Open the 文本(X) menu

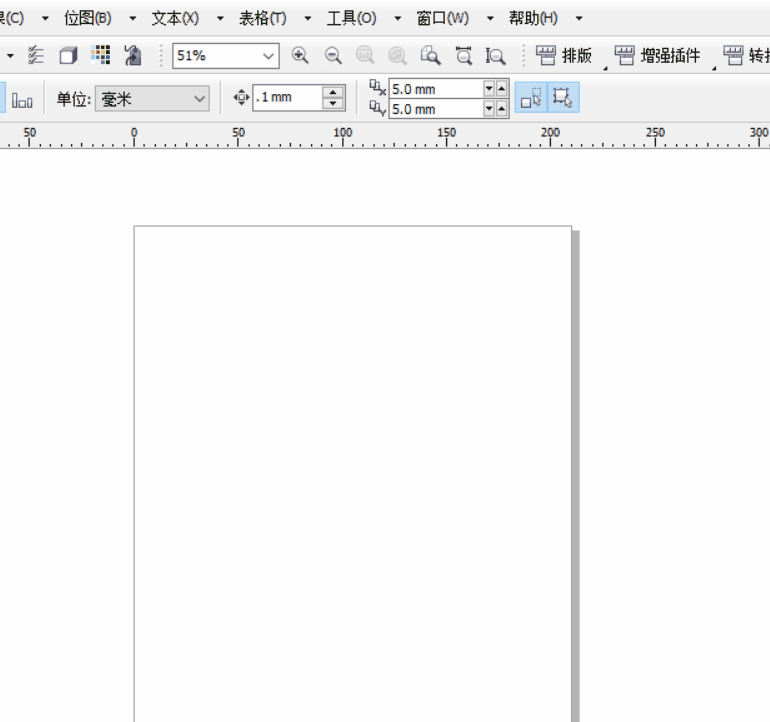[x=175, y=18]
